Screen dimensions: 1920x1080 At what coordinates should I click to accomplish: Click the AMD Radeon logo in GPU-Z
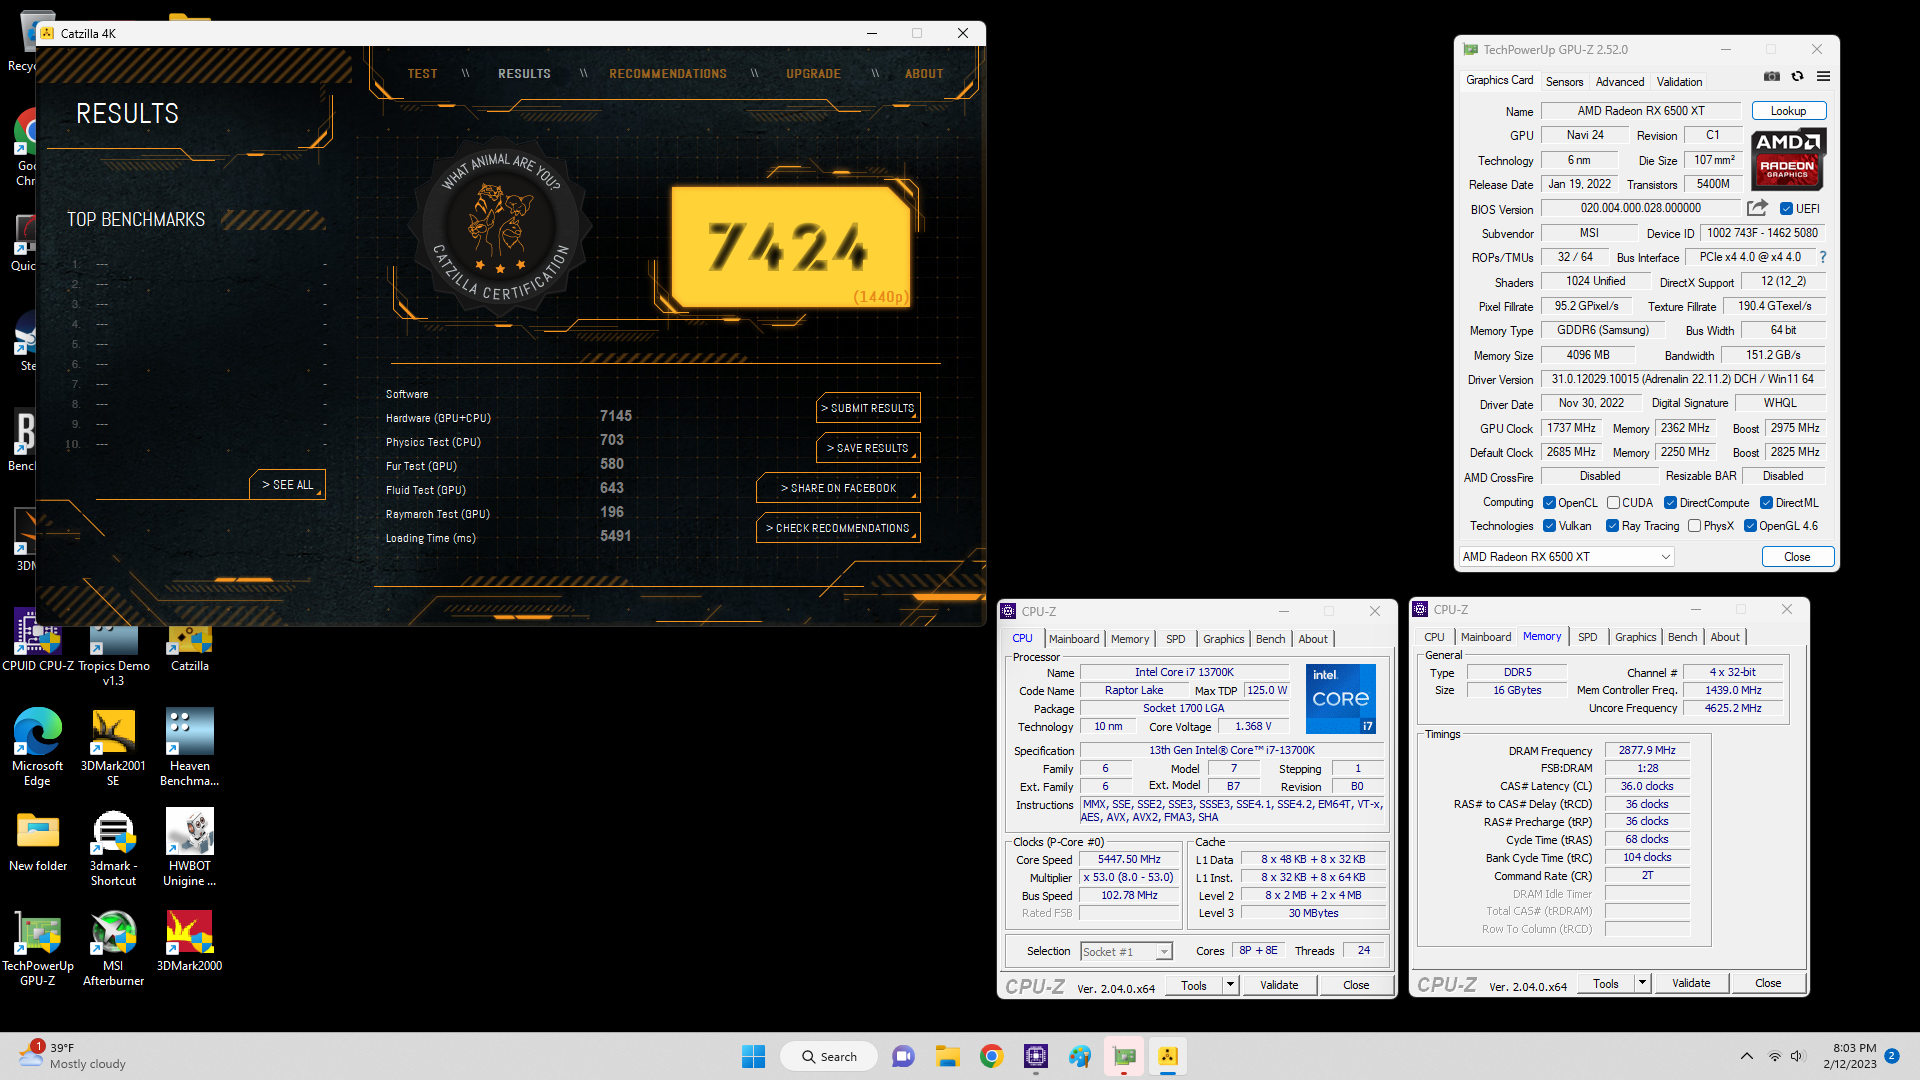pyautogui.click(x=1788, y=159)
